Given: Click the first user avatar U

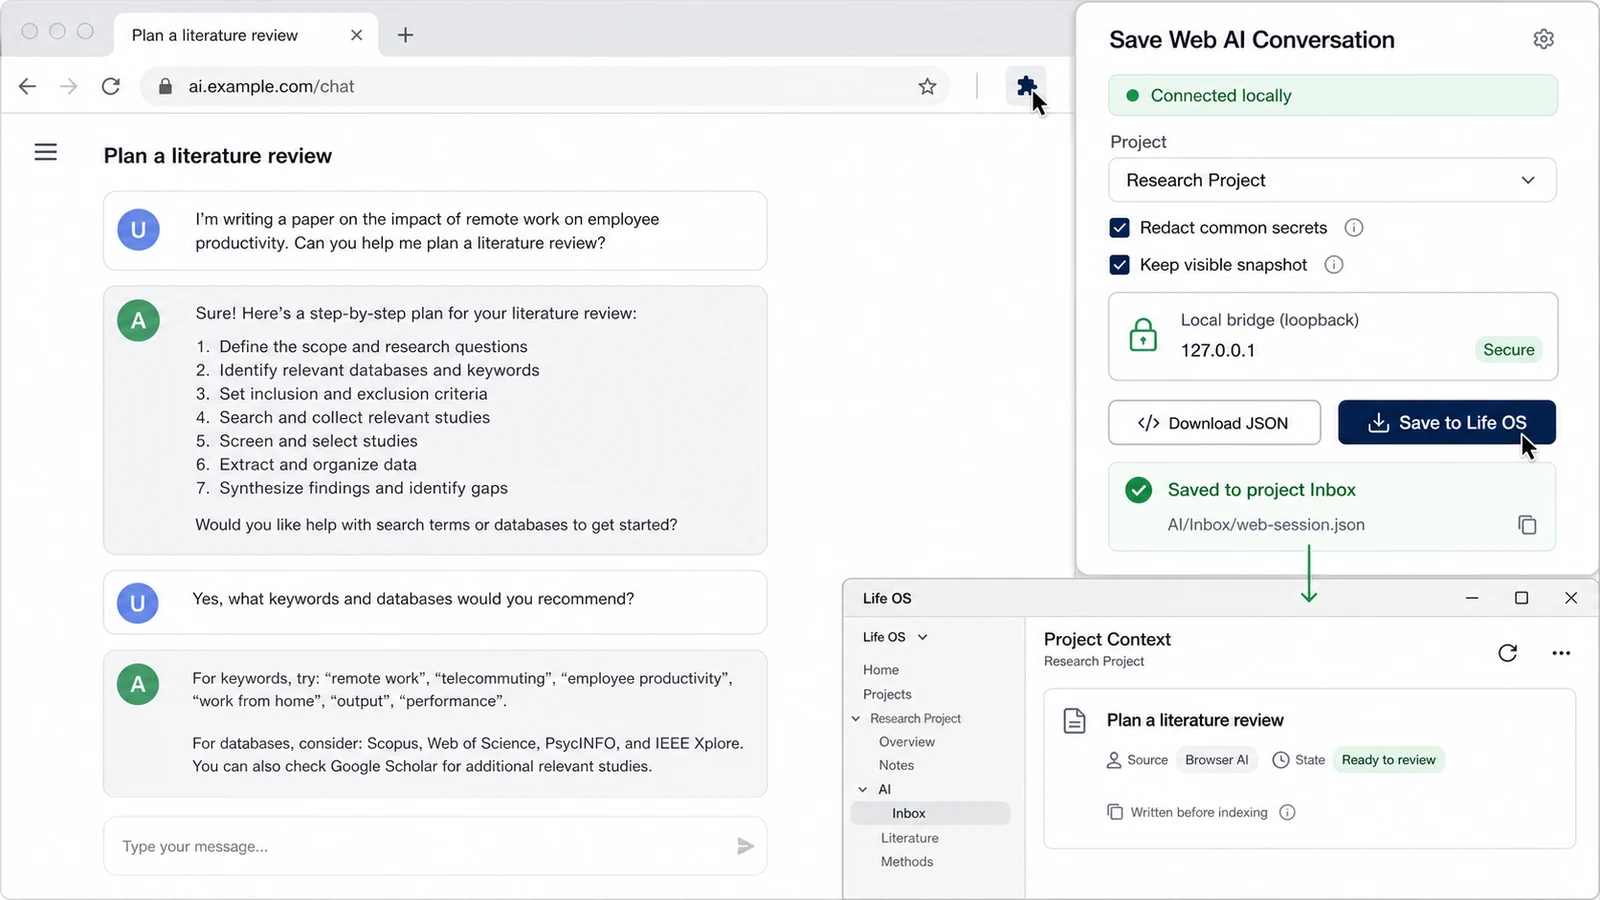Looking at the screenshot, I should click(x=138, y=230).
